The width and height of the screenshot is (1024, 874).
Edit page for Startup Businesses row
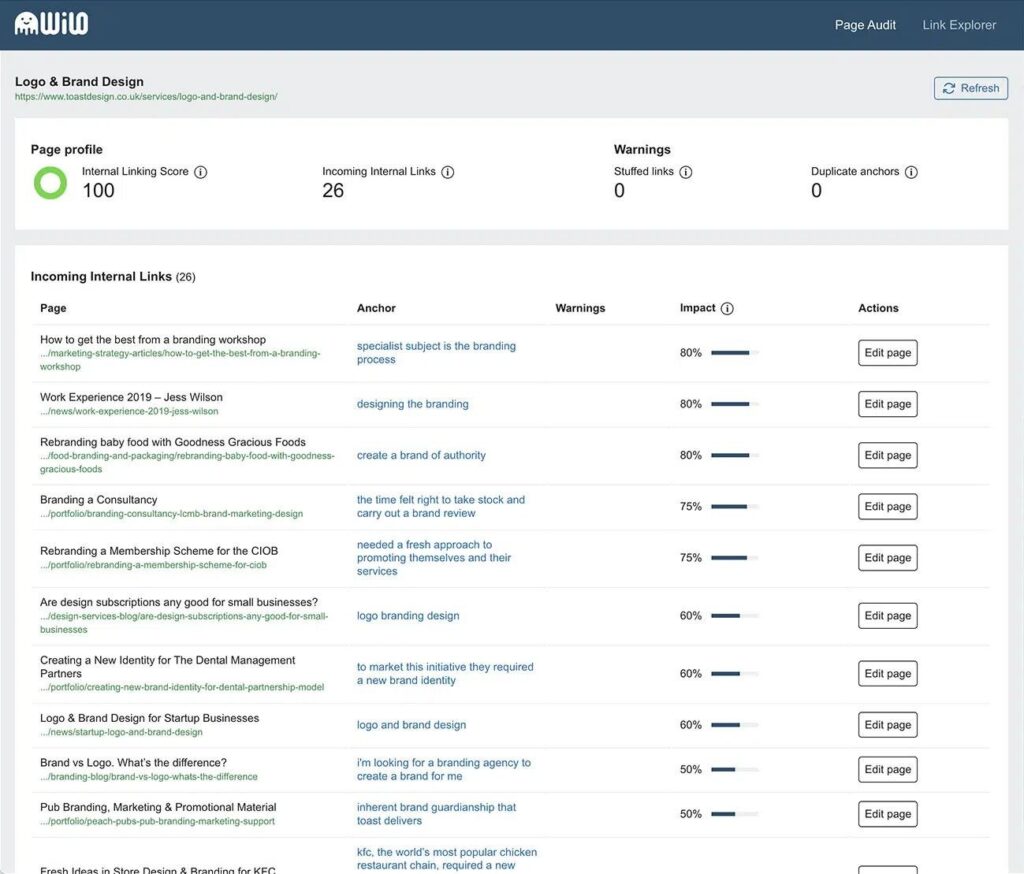tap(887, 724)
